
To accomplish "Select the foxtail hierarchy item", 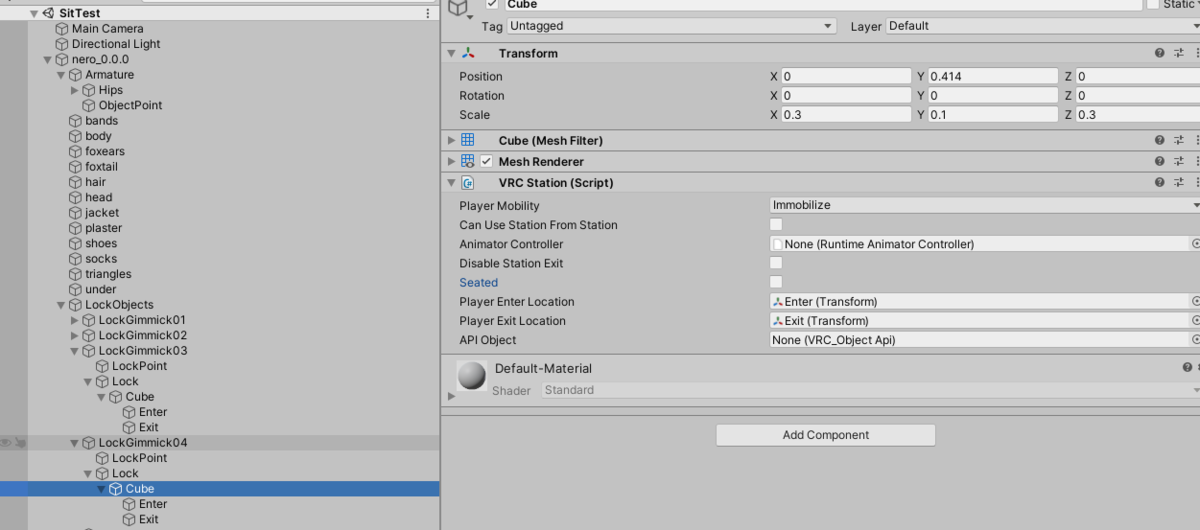I will click(101, 167).
